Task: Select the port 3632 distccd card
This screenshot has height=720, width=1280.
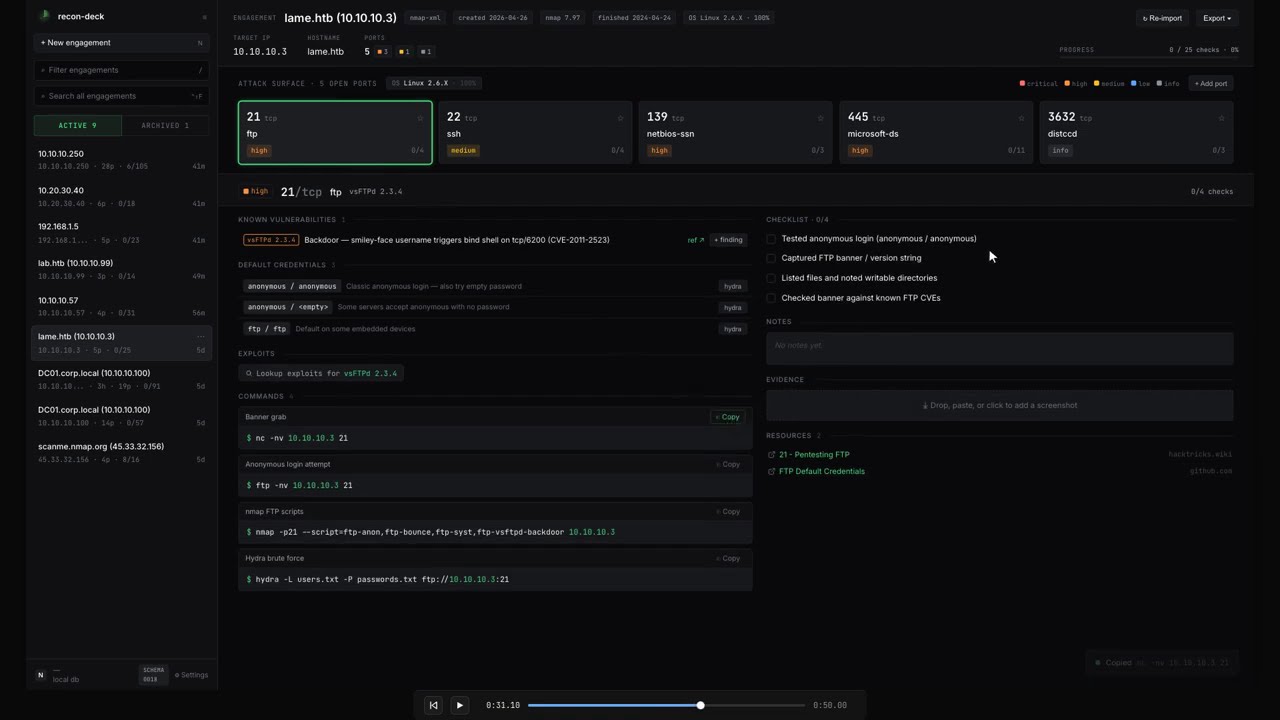Action: [x=1136, y=132]
